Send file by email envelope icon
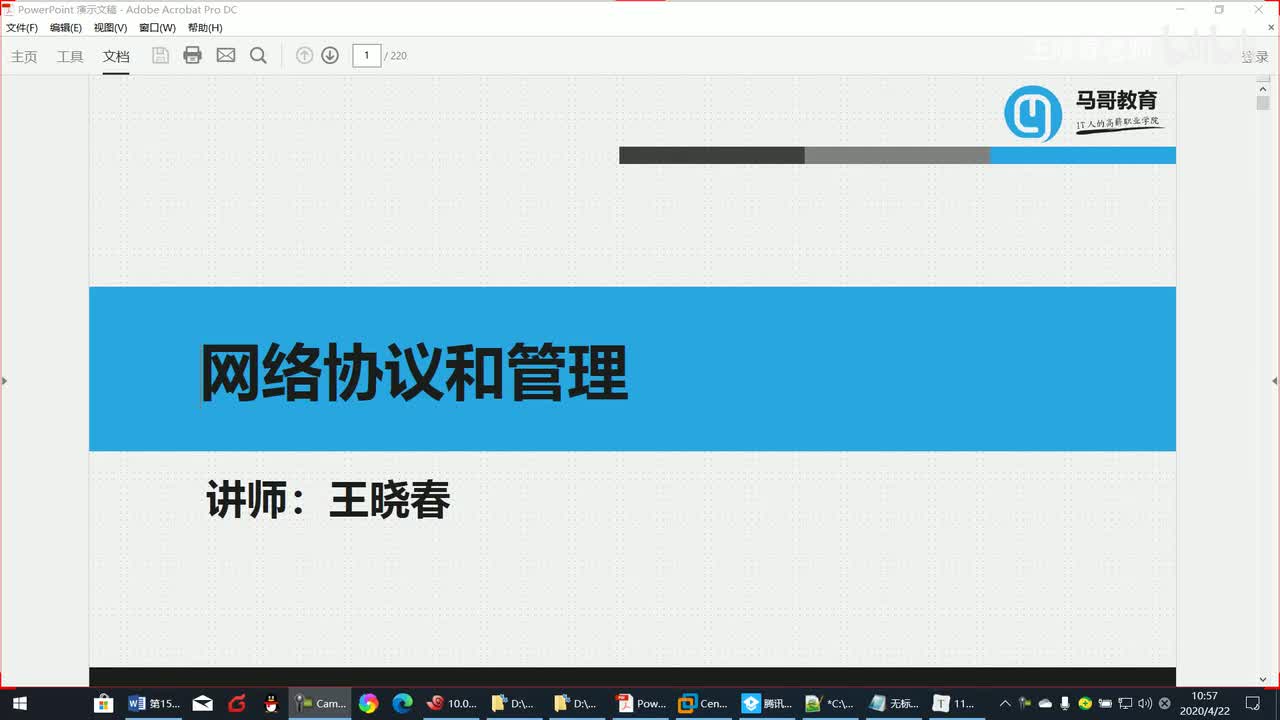Viewport: 1280px width, 720px height. pos(226,55)
